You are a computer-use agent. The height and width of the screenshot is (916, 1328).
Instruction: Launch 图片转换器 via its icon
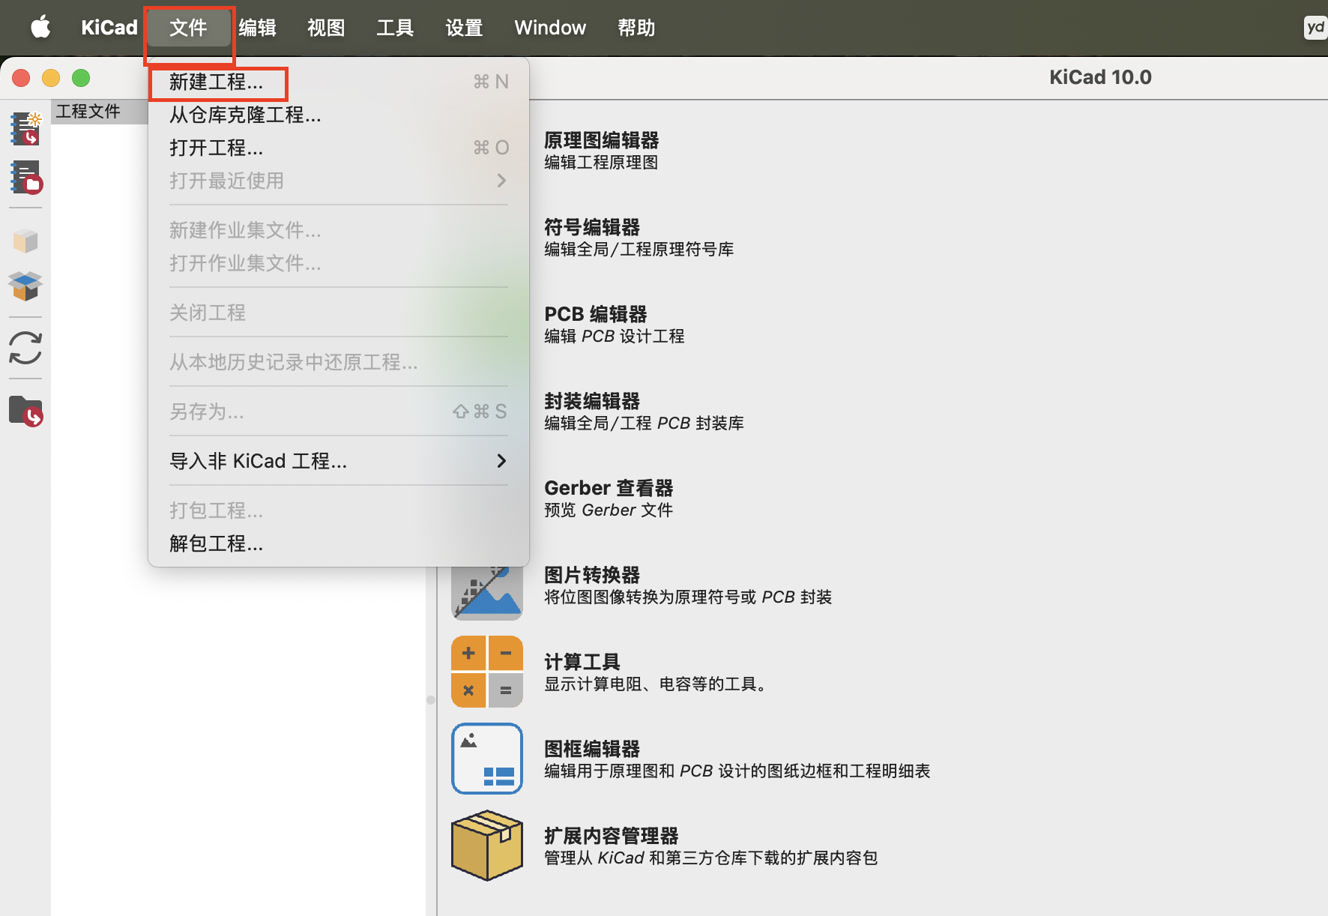[x=487, y=591]
